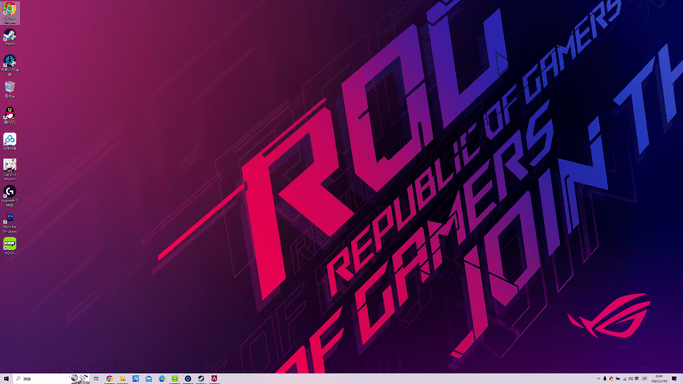Select the Recycle Bin desktop icon
This screenshot has width=683, height=384.
pos(10,89)
